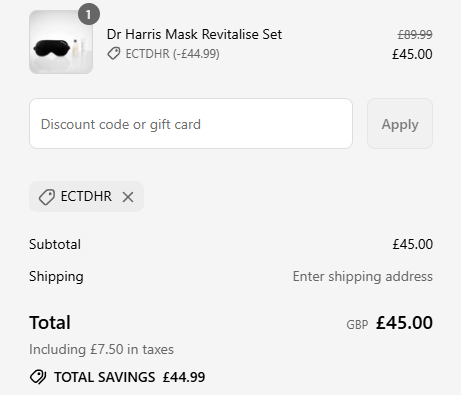Click the tag icon beside ECTDHR (-£44.99)
This screenshot has width=461, height=395.
[114, 54]
